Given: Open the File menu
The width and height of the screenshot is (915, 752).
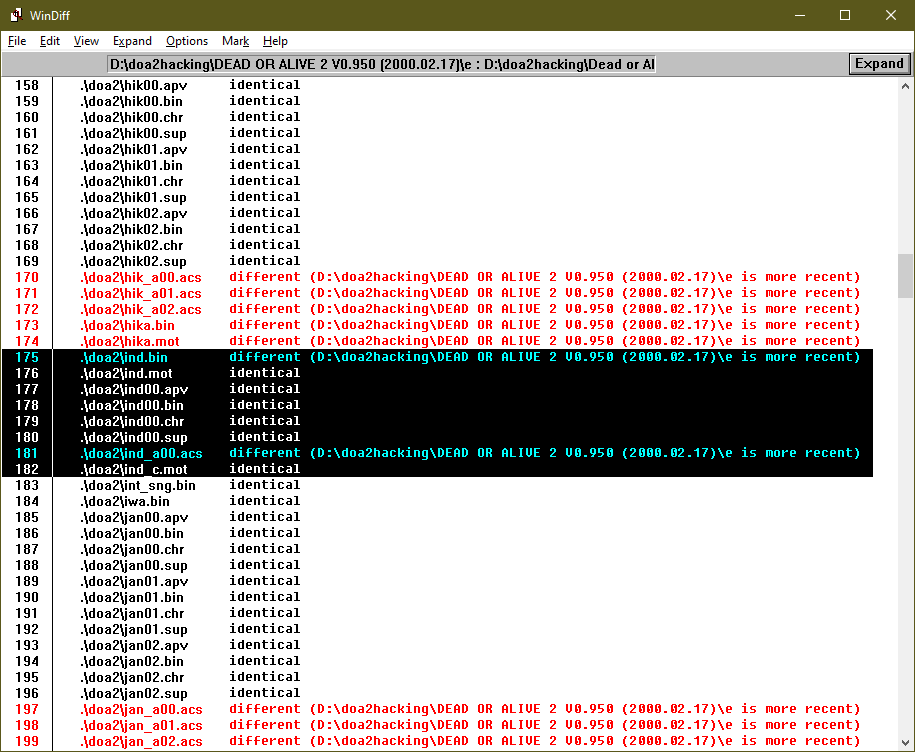Looking at the screenshot, I should pos(17,41).
